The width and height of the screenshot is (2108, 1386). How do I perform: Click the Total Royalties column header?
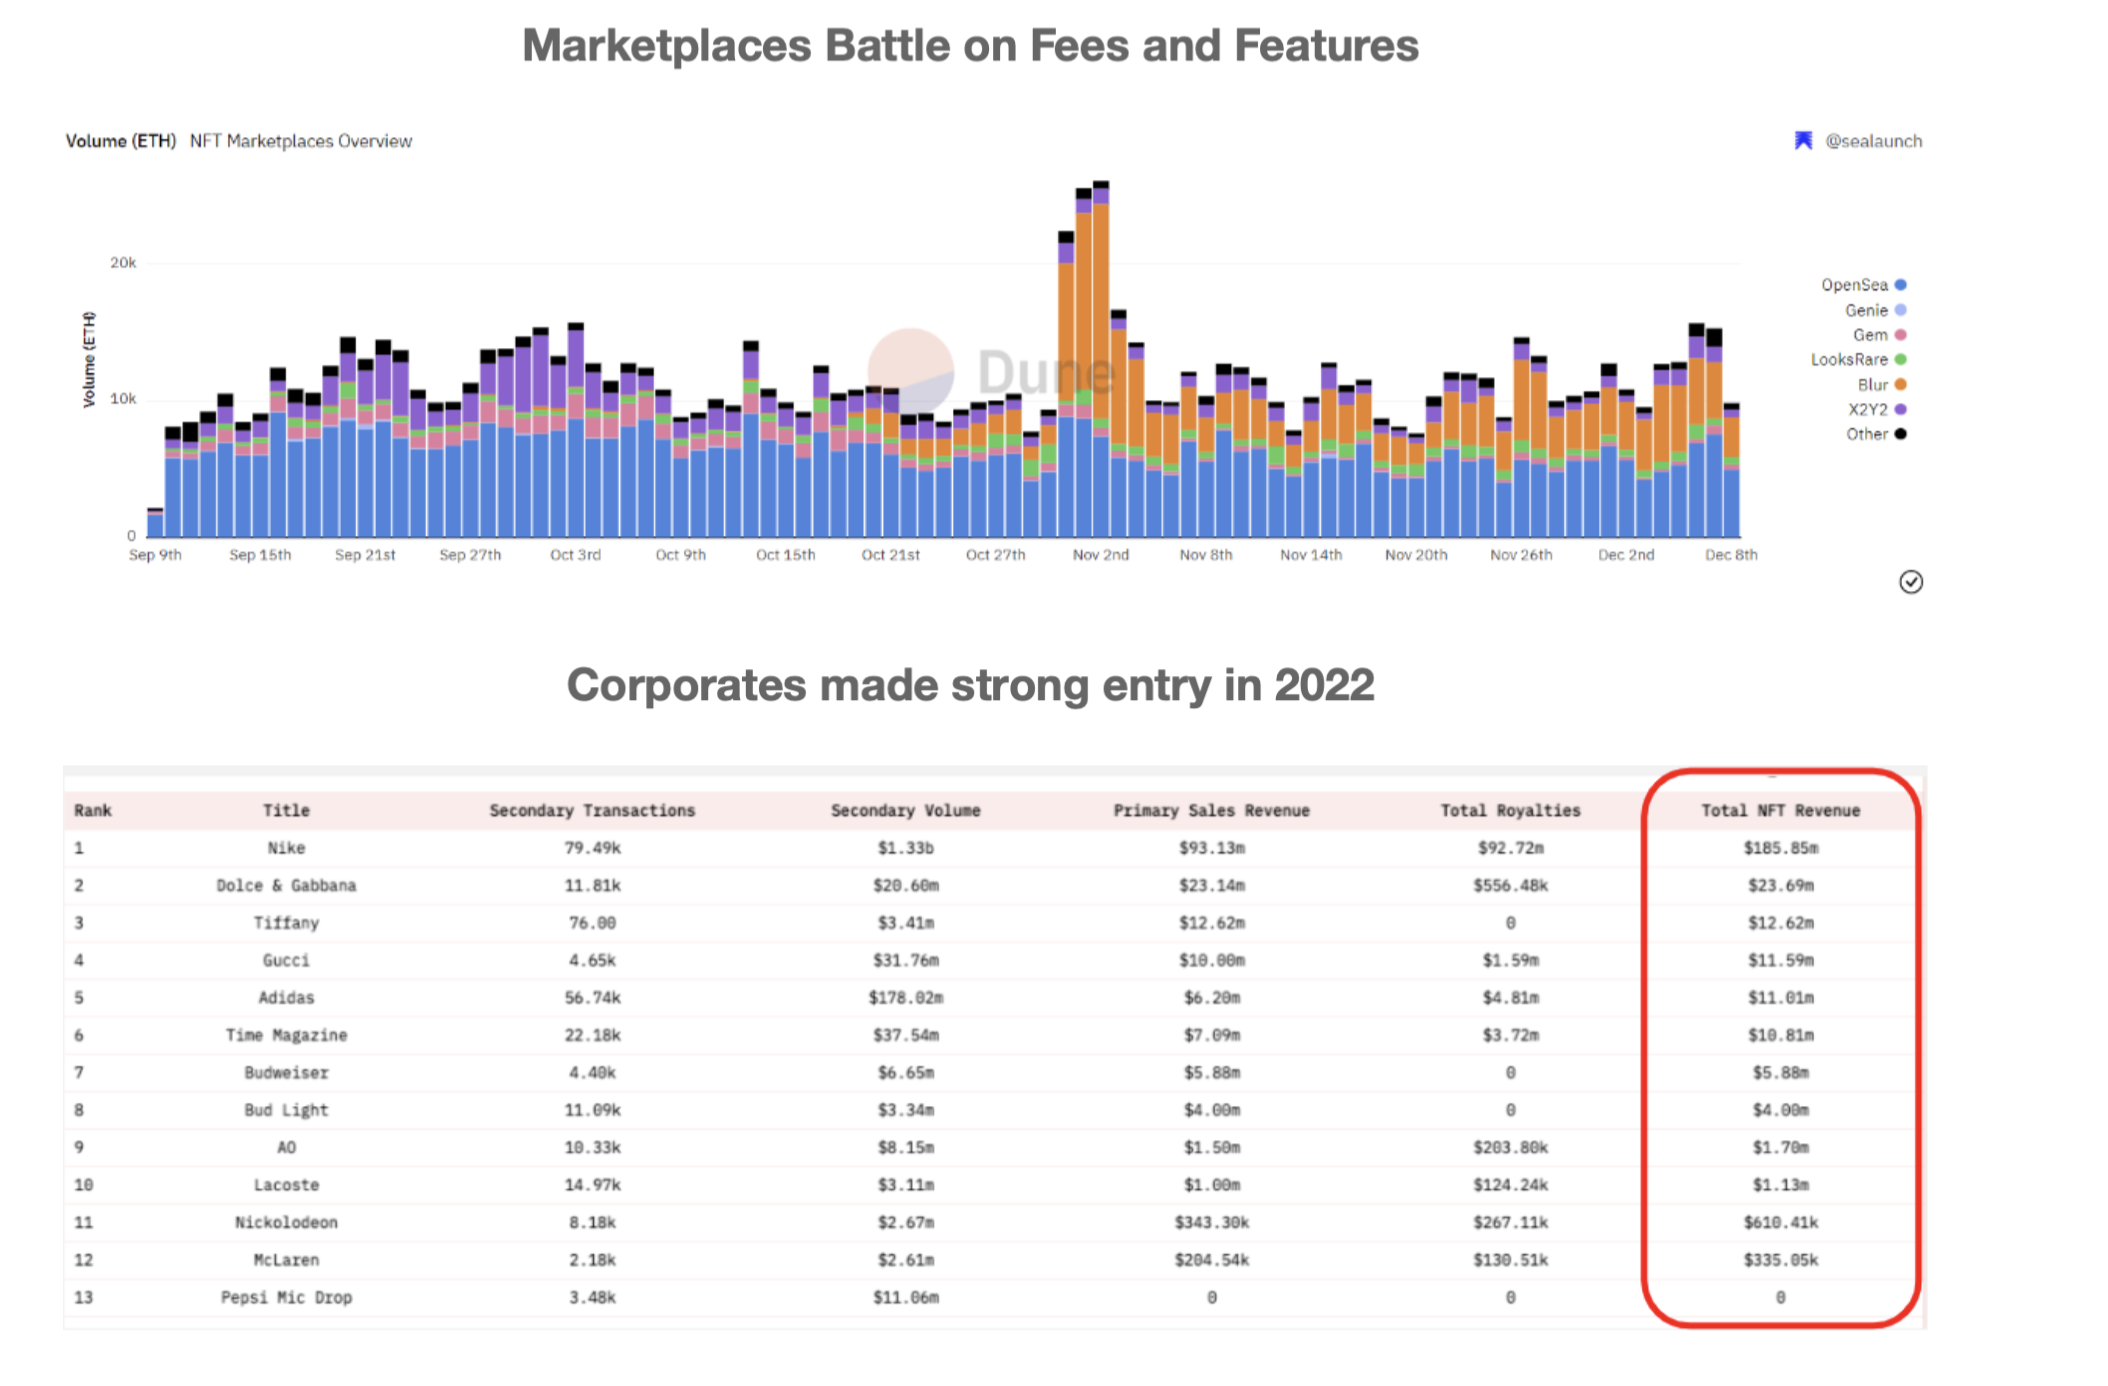1510,810
